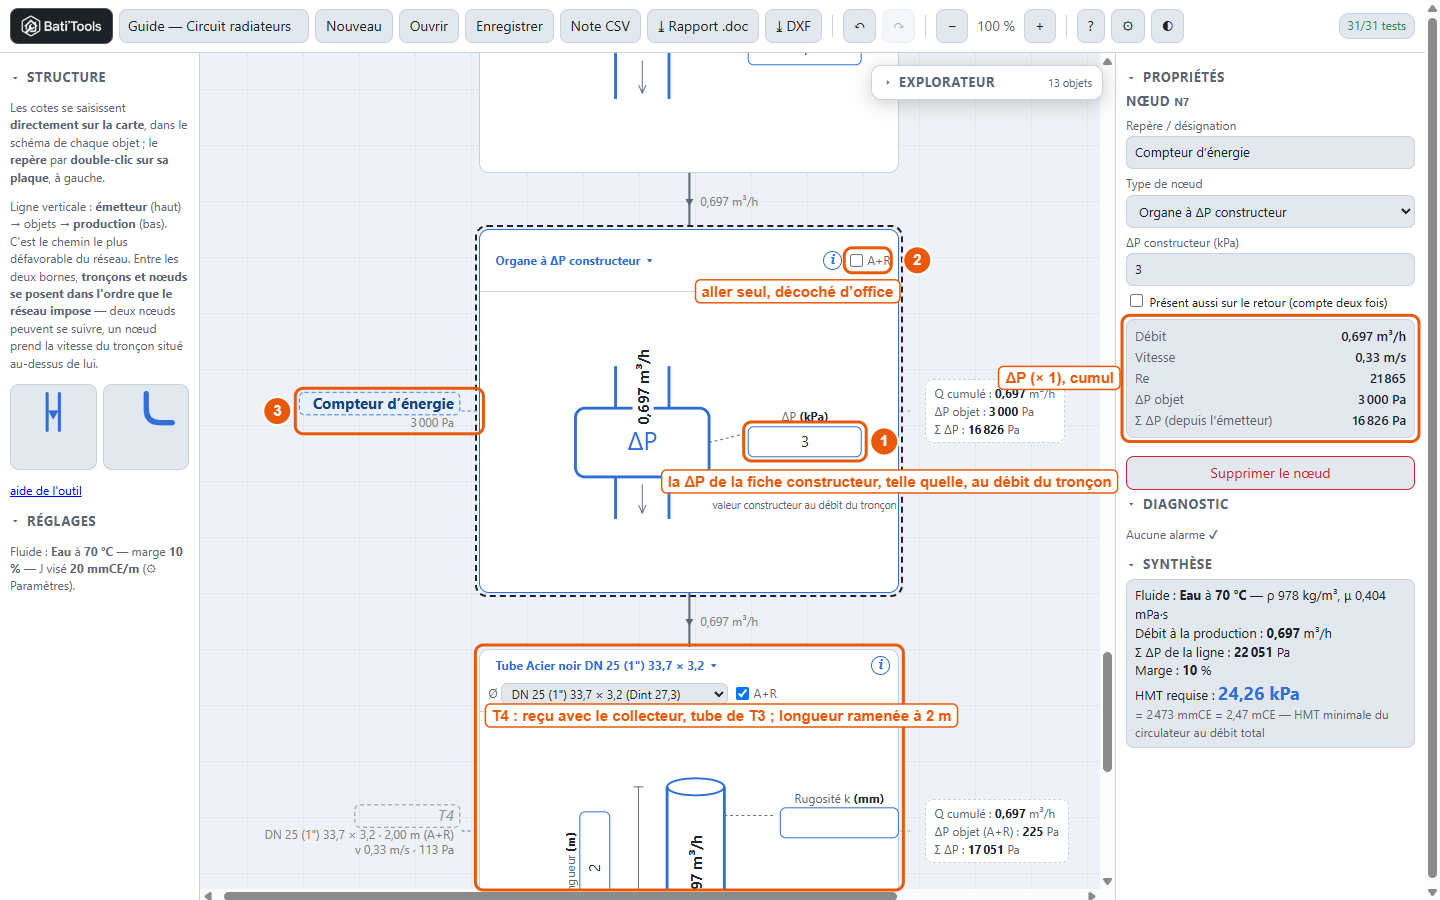Click the Rugosité k (mm) input
Viewport: 1440px width, 900px height.
pyautogui.click(x=838, y=822)
